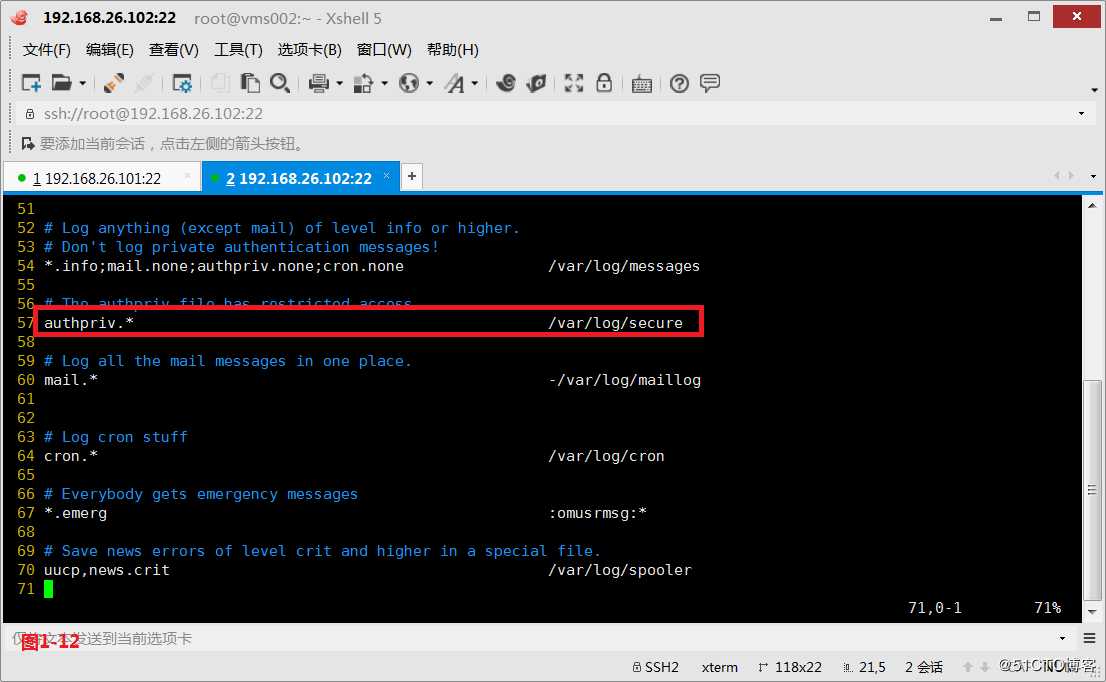The height and width of the screenshot is (682, 1106).
Task: Click the -/var/log/maillog path
Action: click(625, 380)
